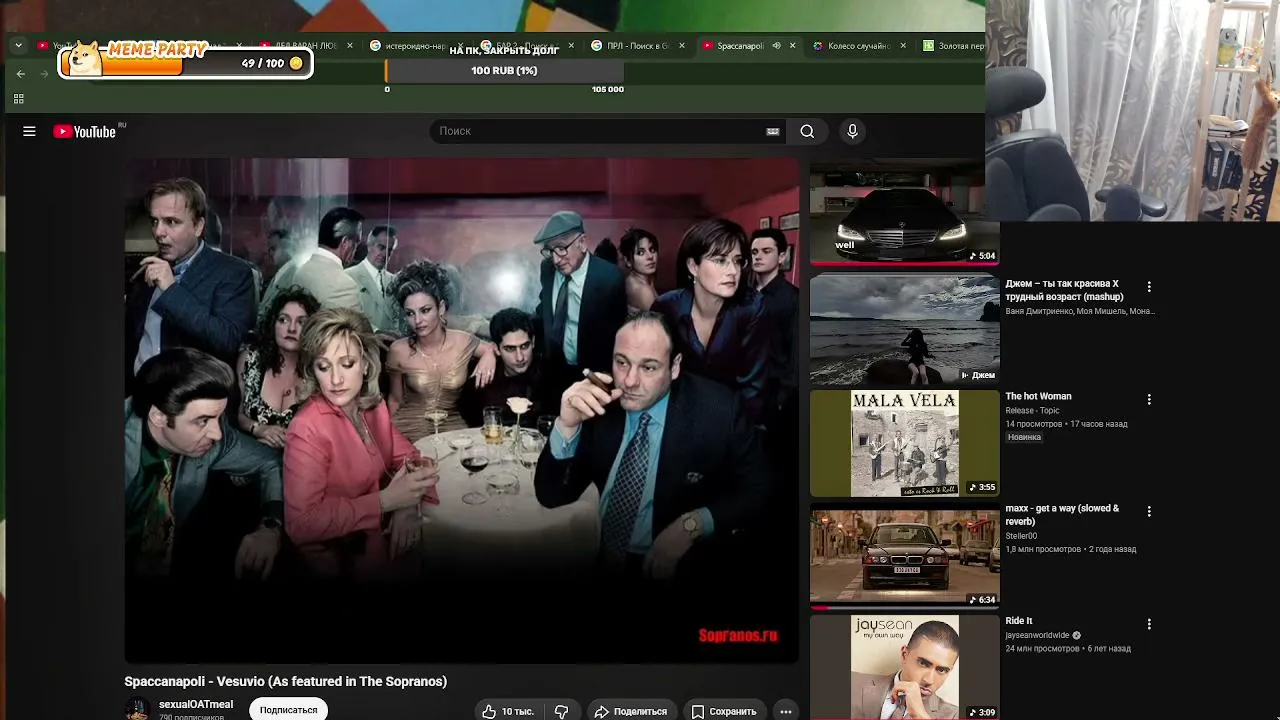Close the 'ПРЛ - Поиск в G' tab

(x=683, y=46)
